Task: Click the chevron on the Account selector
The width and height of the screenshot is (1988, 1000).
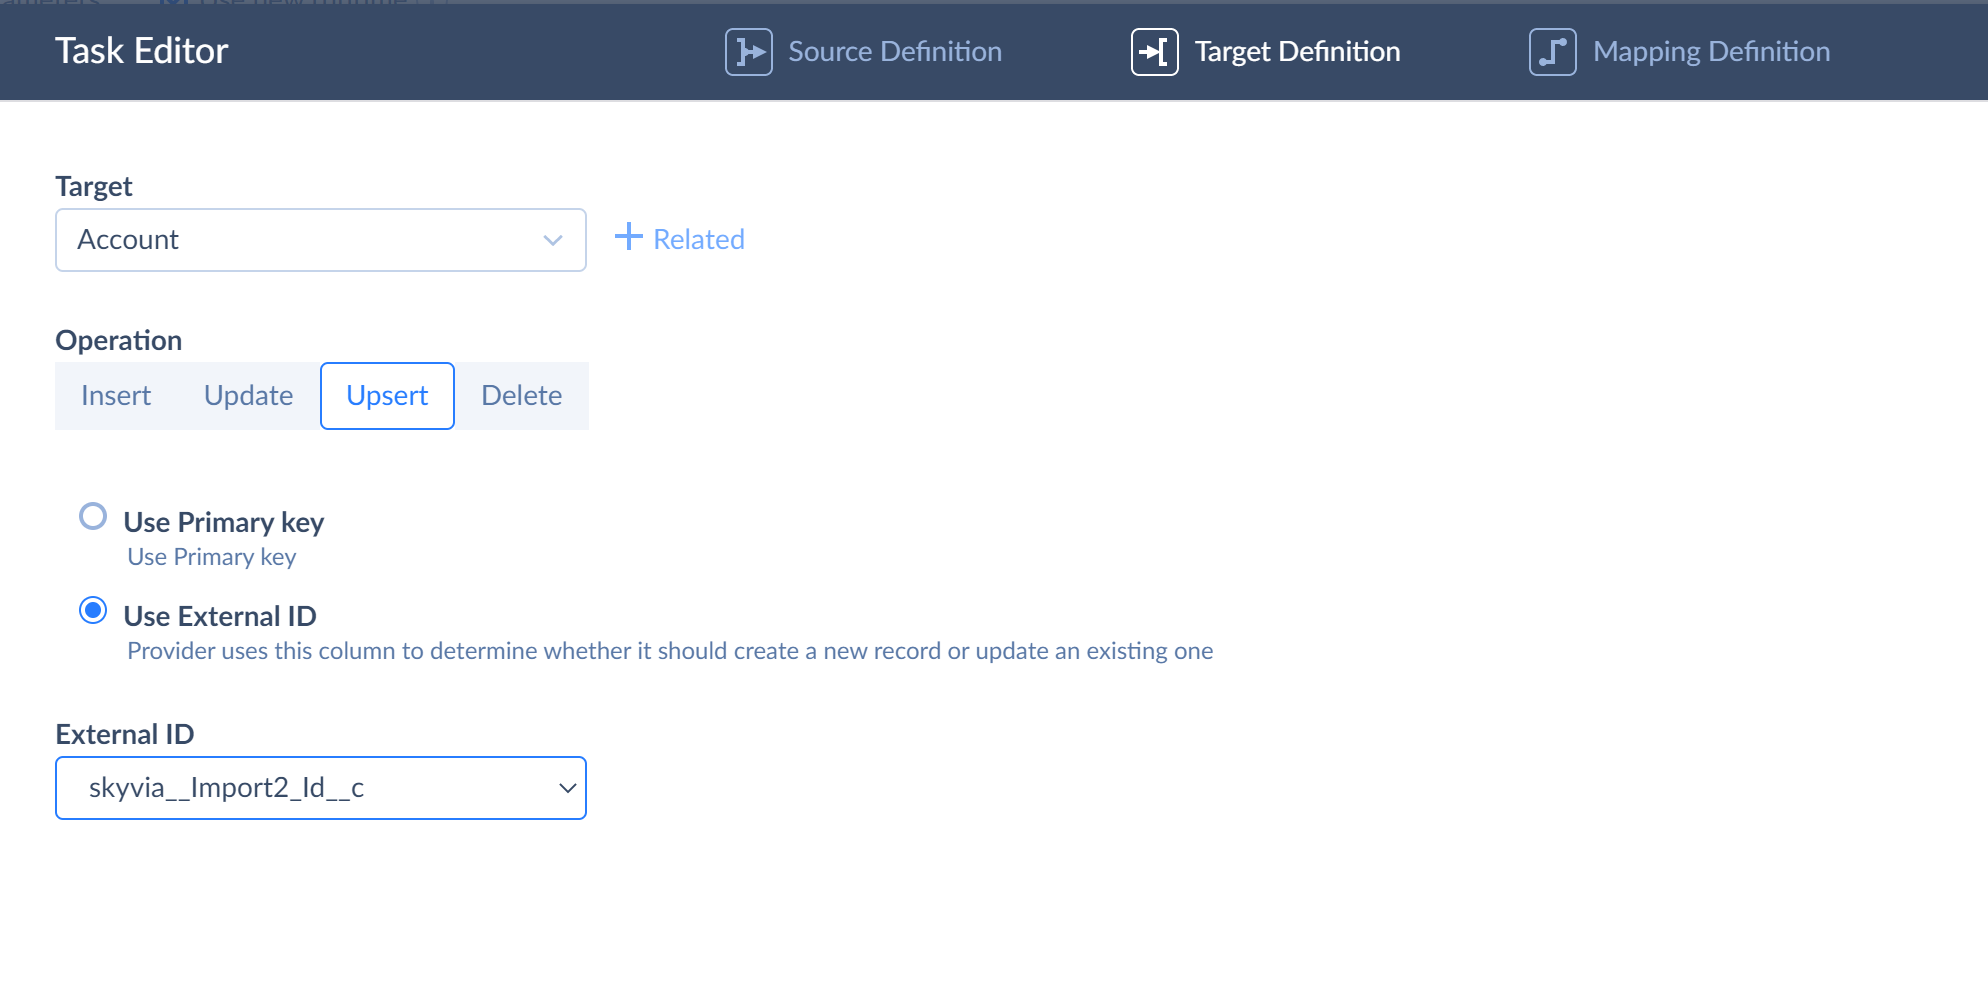Action: 552,240
